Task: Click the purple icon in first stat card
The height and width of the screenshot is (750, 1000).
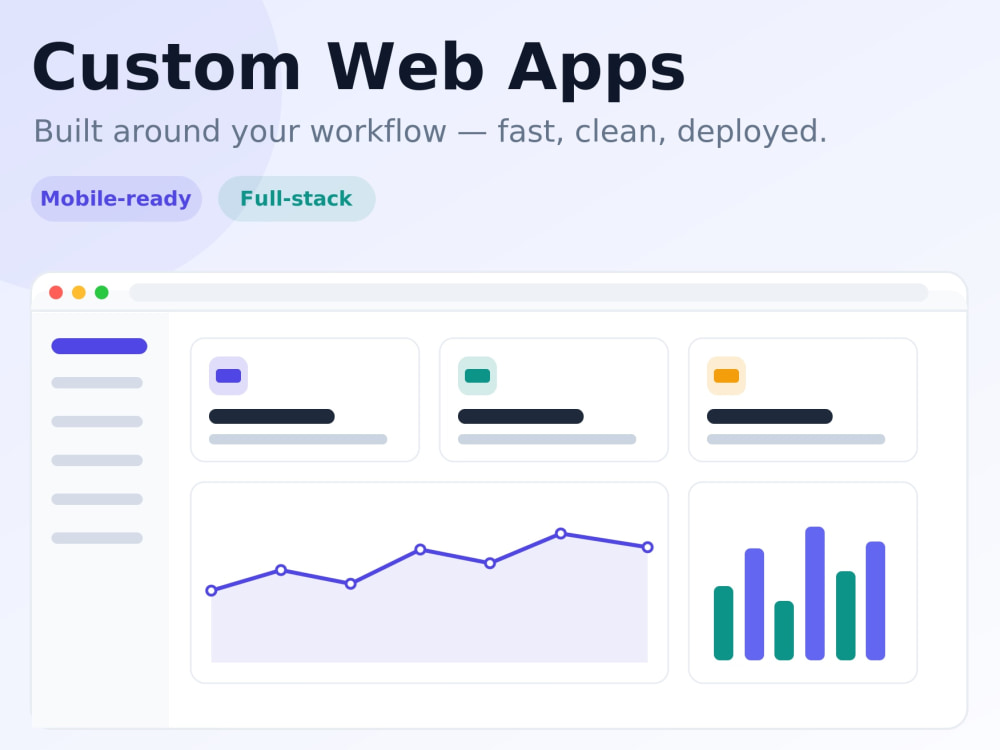Action: [228, 376]
